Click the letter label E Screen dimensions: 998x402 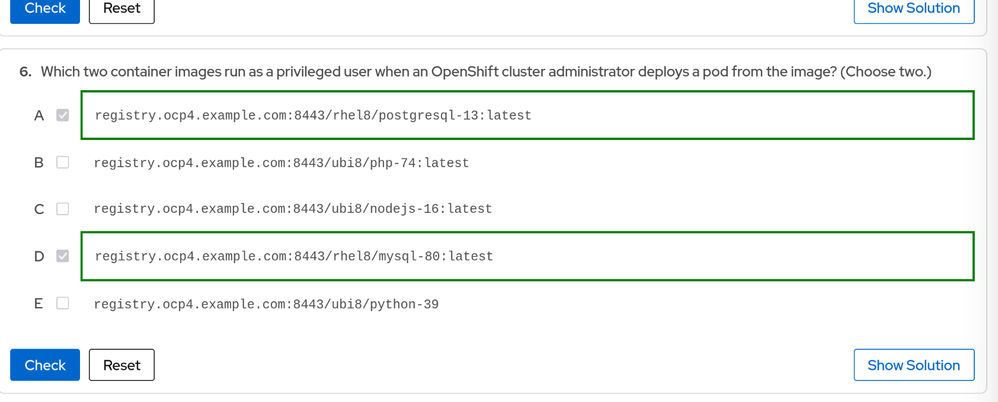coord(39,303)
